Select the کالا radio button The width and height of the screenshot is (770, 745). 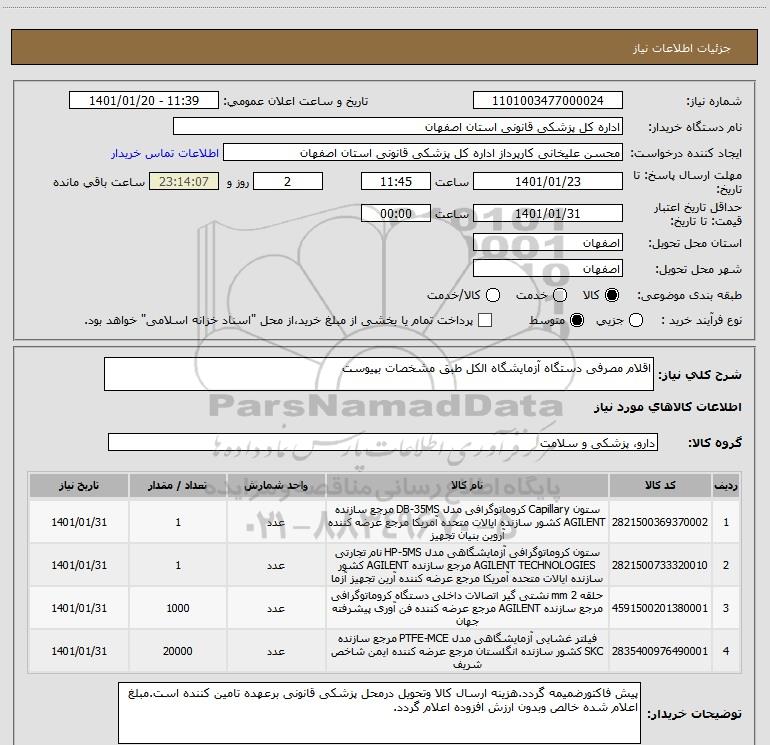(x=612, y=295)
